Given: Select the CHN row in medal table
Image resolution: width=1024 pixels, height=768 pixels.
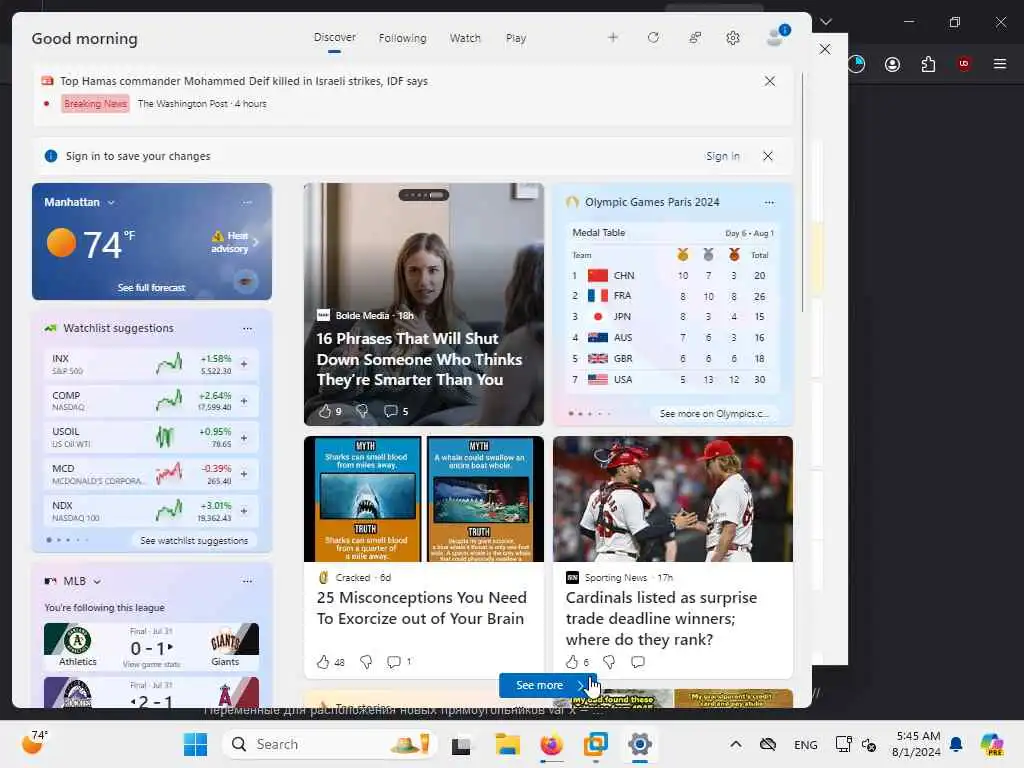Looking at the screenshot, I should (673, 276).
